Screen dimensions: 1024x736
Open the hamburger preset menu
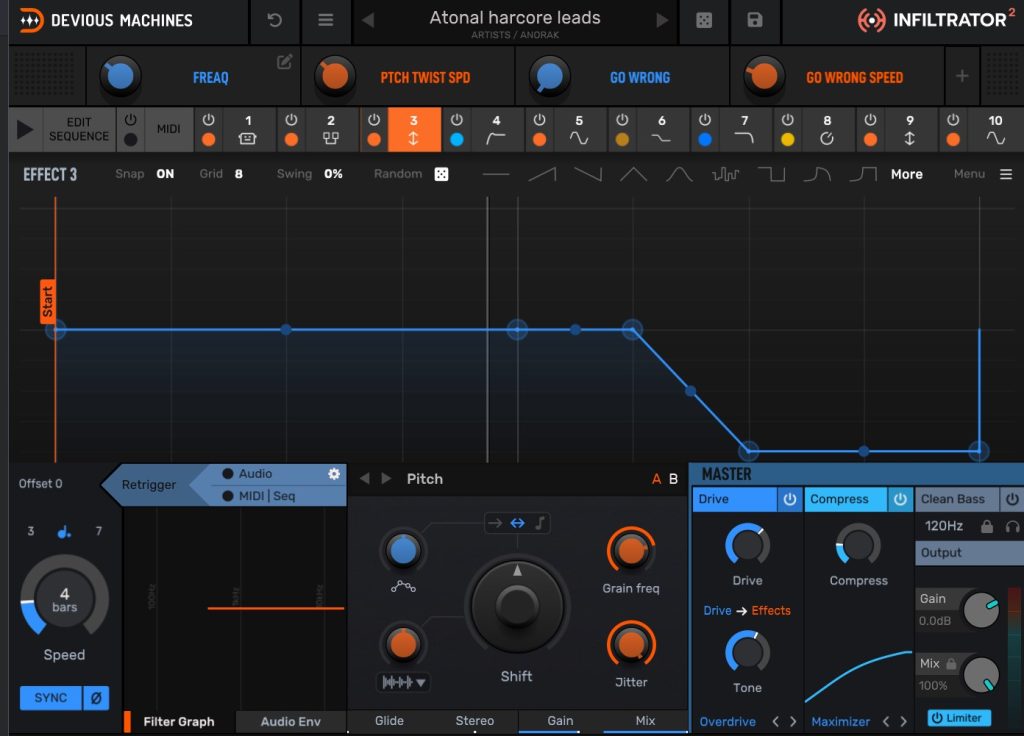tap(325, 20)
